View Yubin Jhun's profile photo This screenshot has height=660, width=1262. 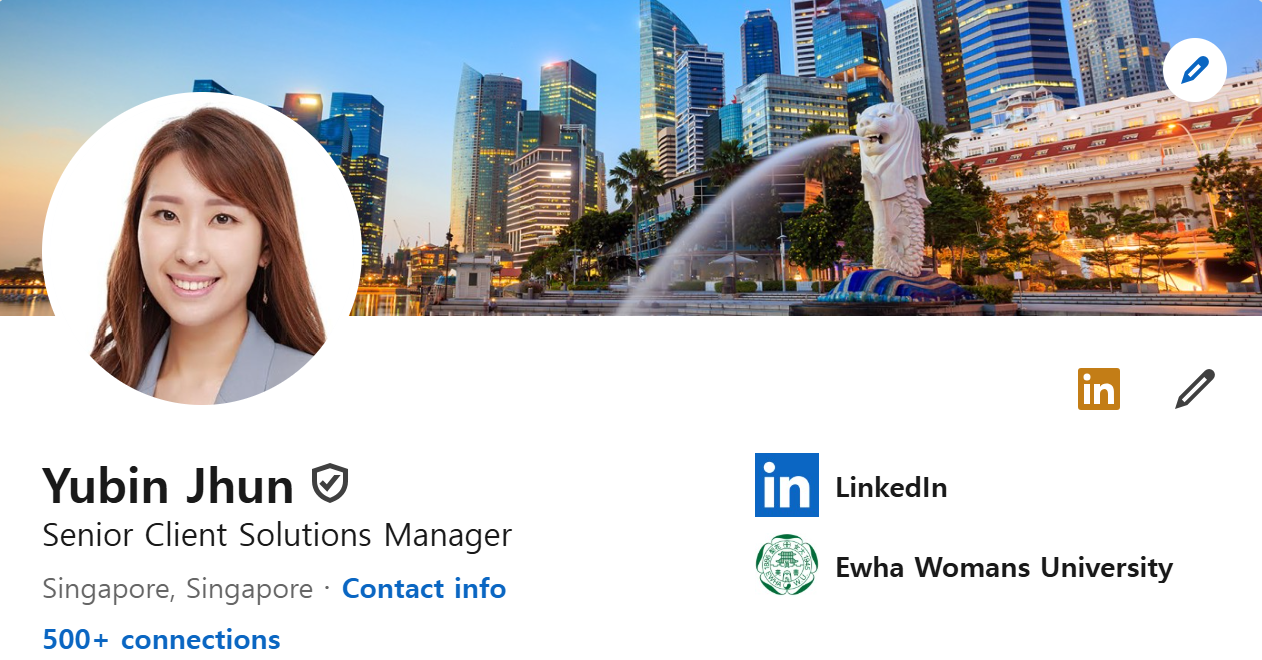click(x=202, y=249)
